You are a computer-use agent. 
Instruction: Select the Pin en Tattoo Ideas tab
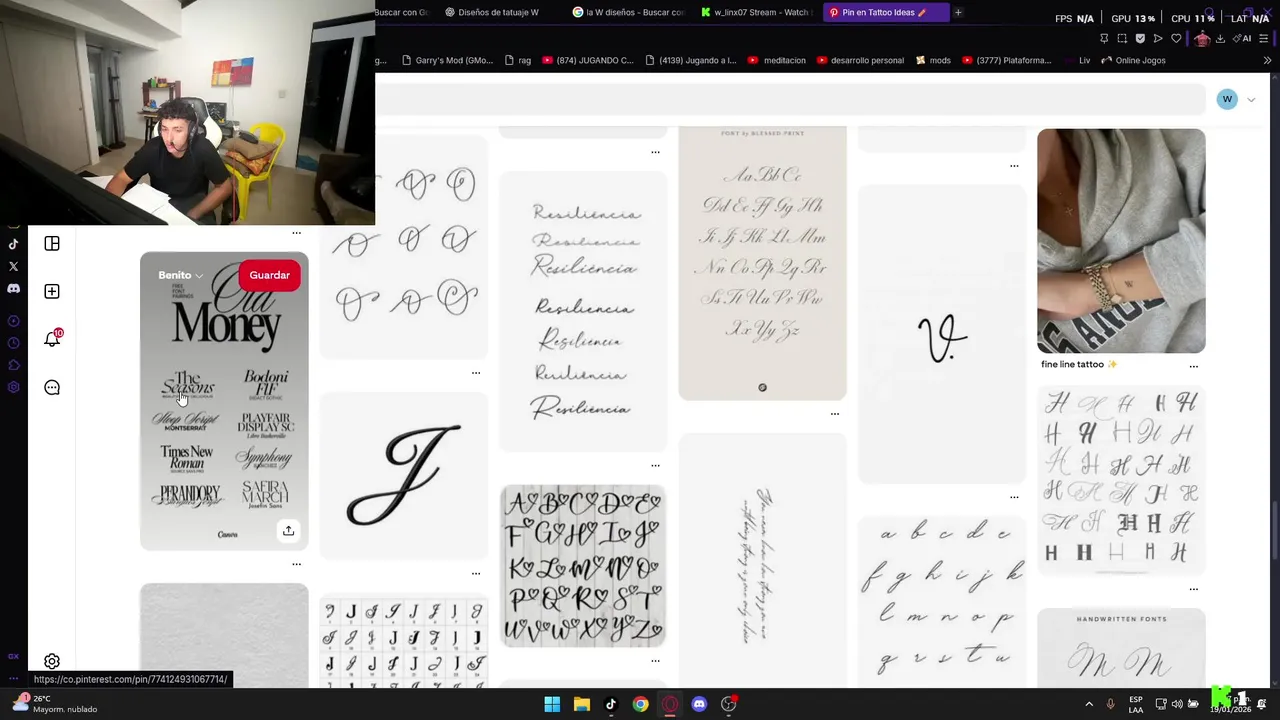(884, 12)
